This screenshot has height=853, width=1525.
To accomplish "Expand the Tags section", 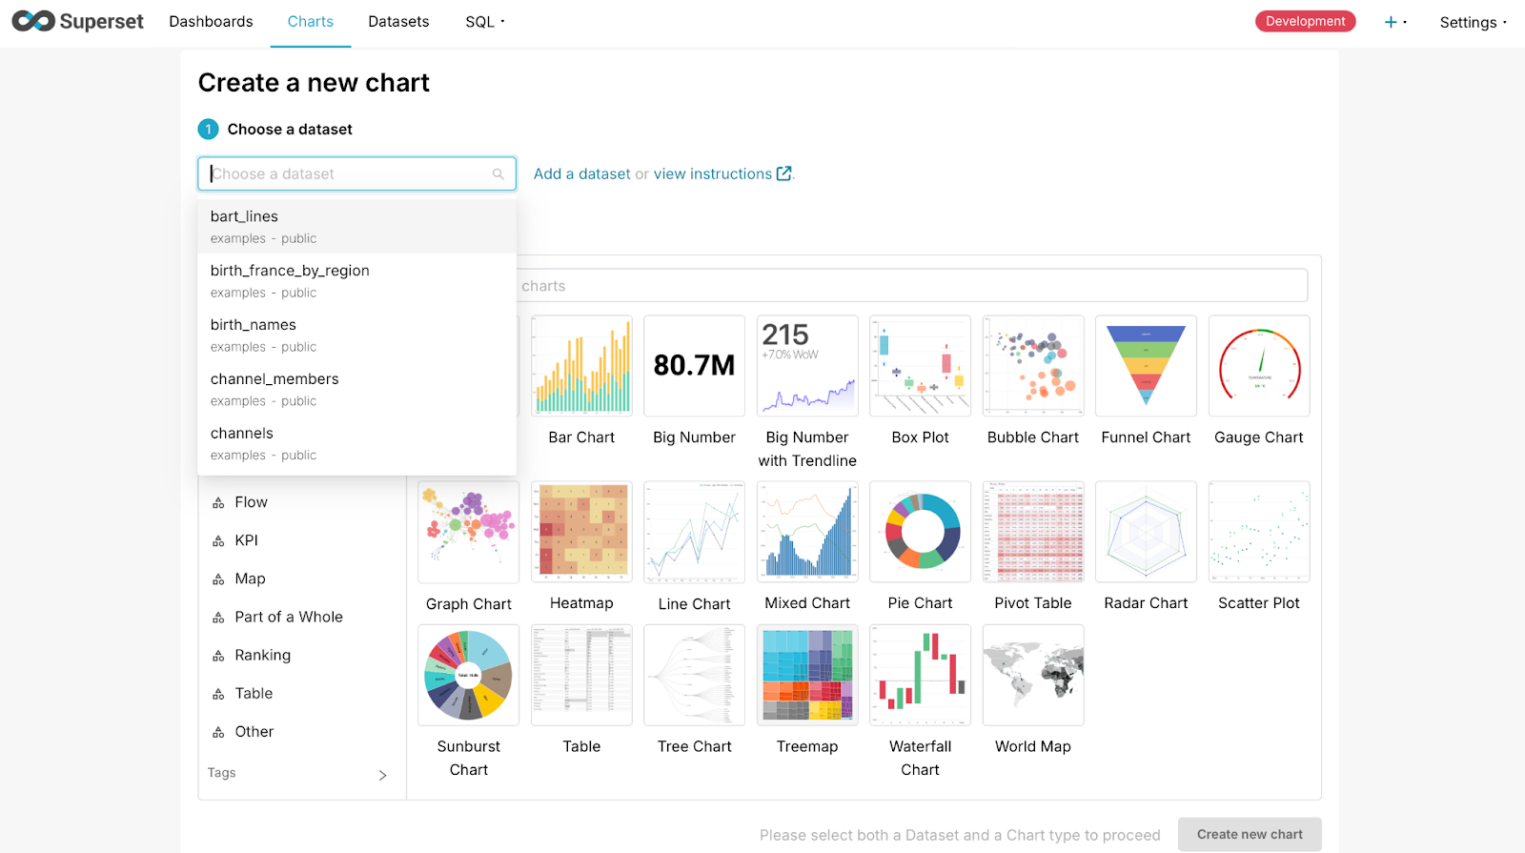I will pyautogui.click(x=300, y=772).
